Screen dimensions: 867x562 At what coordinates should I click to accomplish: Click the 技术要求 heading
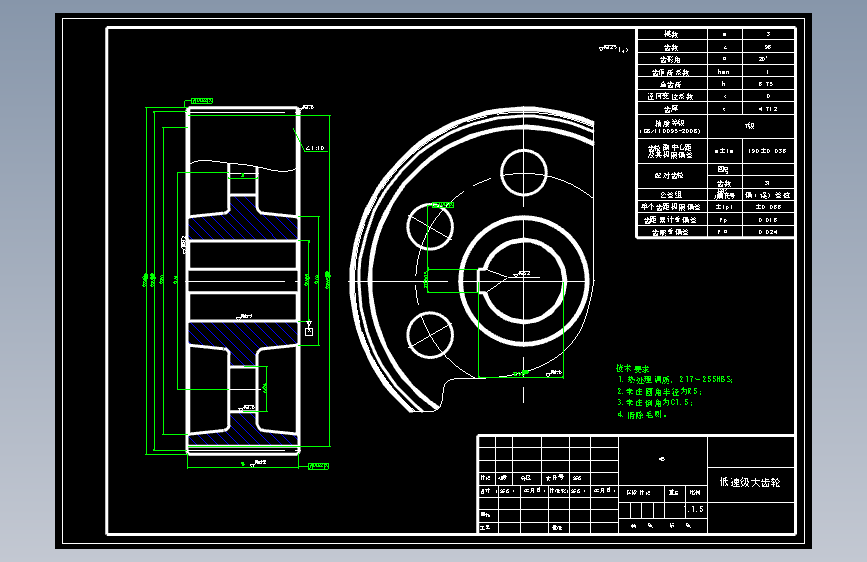tap(633, 368)
